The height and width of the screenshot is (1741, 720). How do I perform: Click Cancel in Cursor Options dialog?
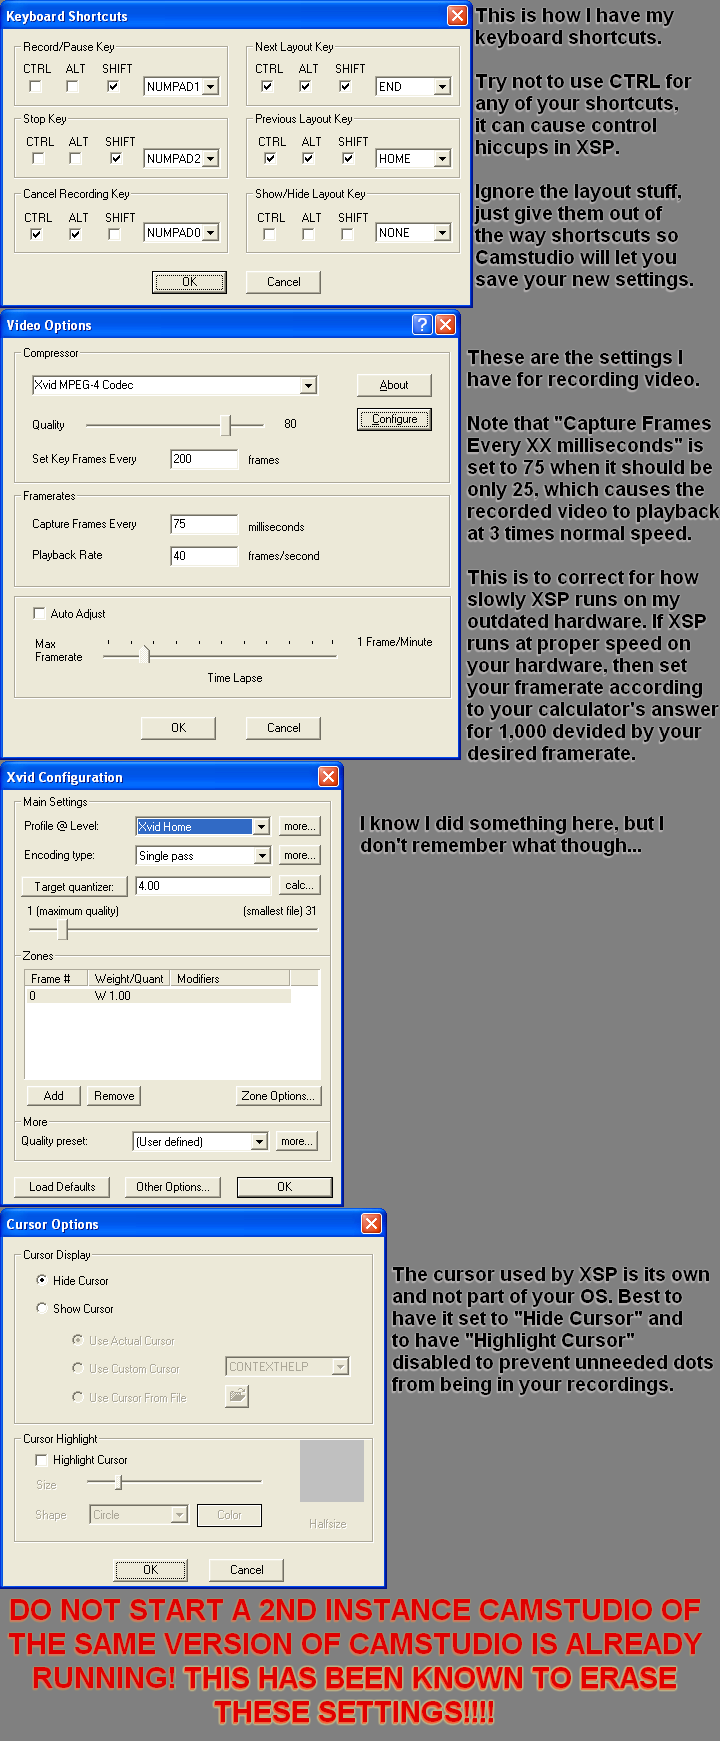(246, 1570)
